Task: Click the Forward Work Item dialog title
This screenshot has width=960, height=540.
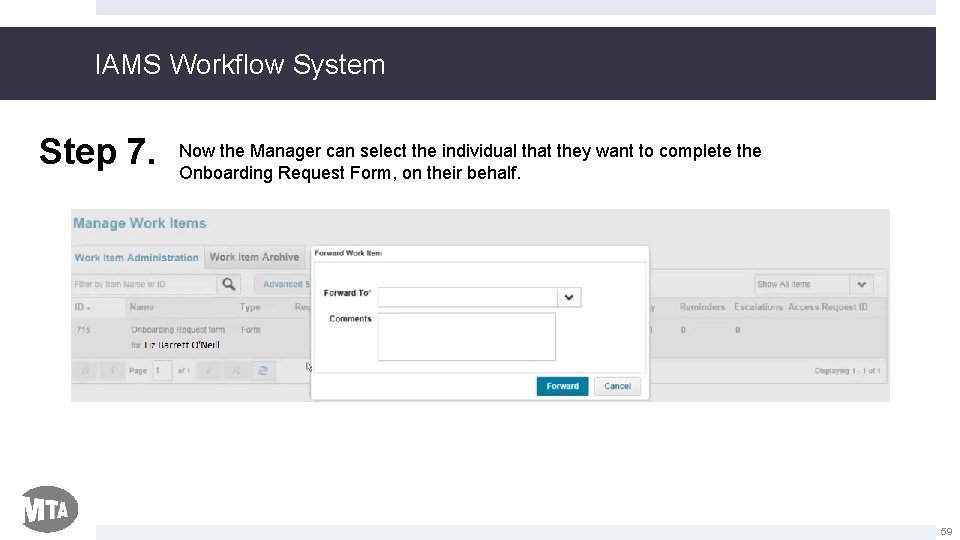Action: click(348, 253)
